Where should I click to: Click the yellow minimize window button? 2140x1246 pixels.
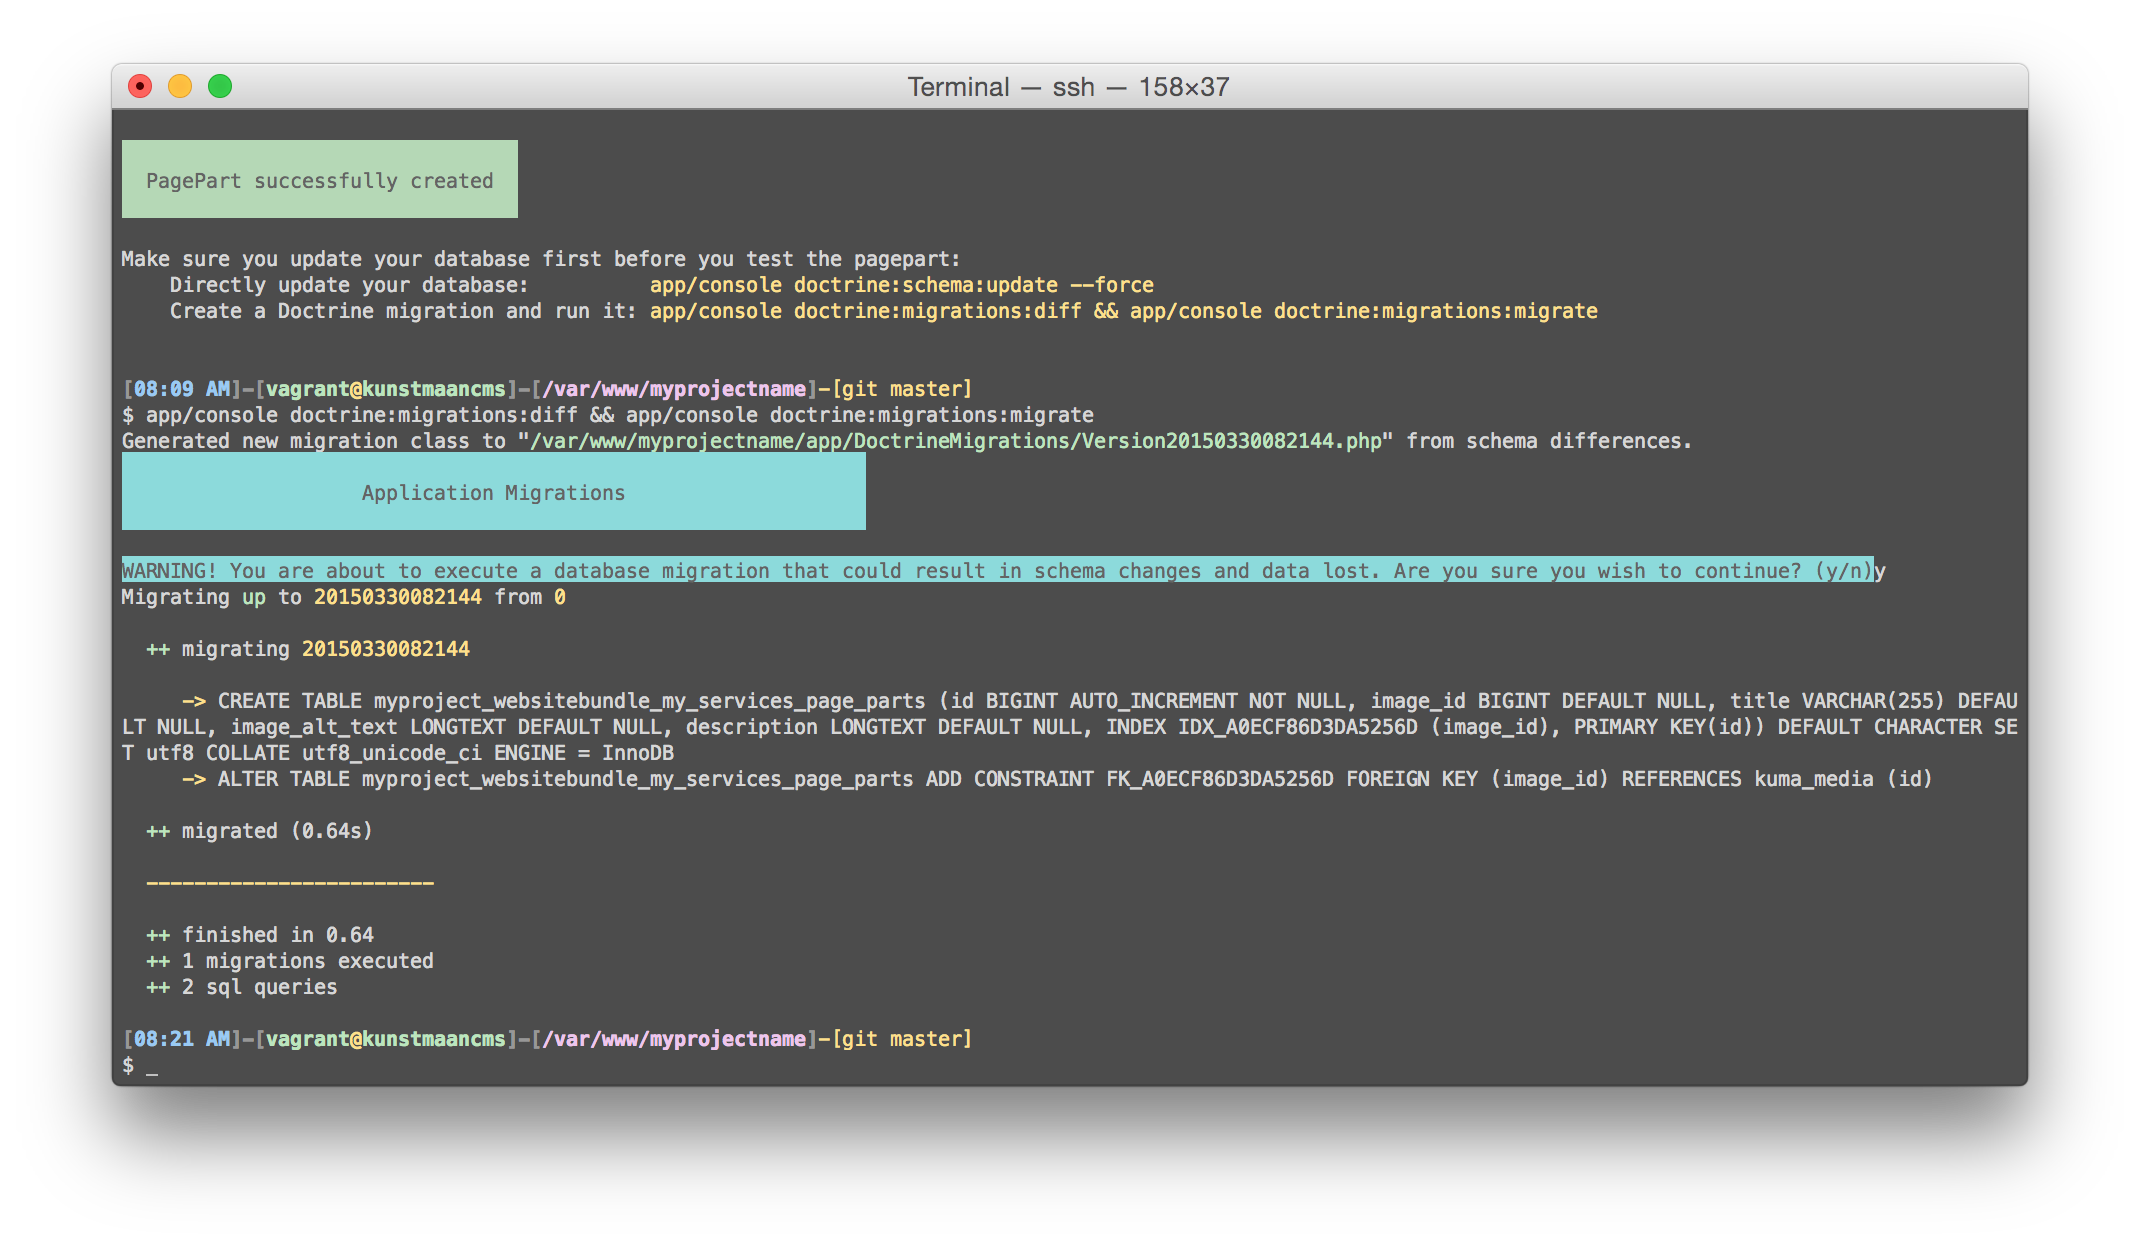[x=180, y=87]
